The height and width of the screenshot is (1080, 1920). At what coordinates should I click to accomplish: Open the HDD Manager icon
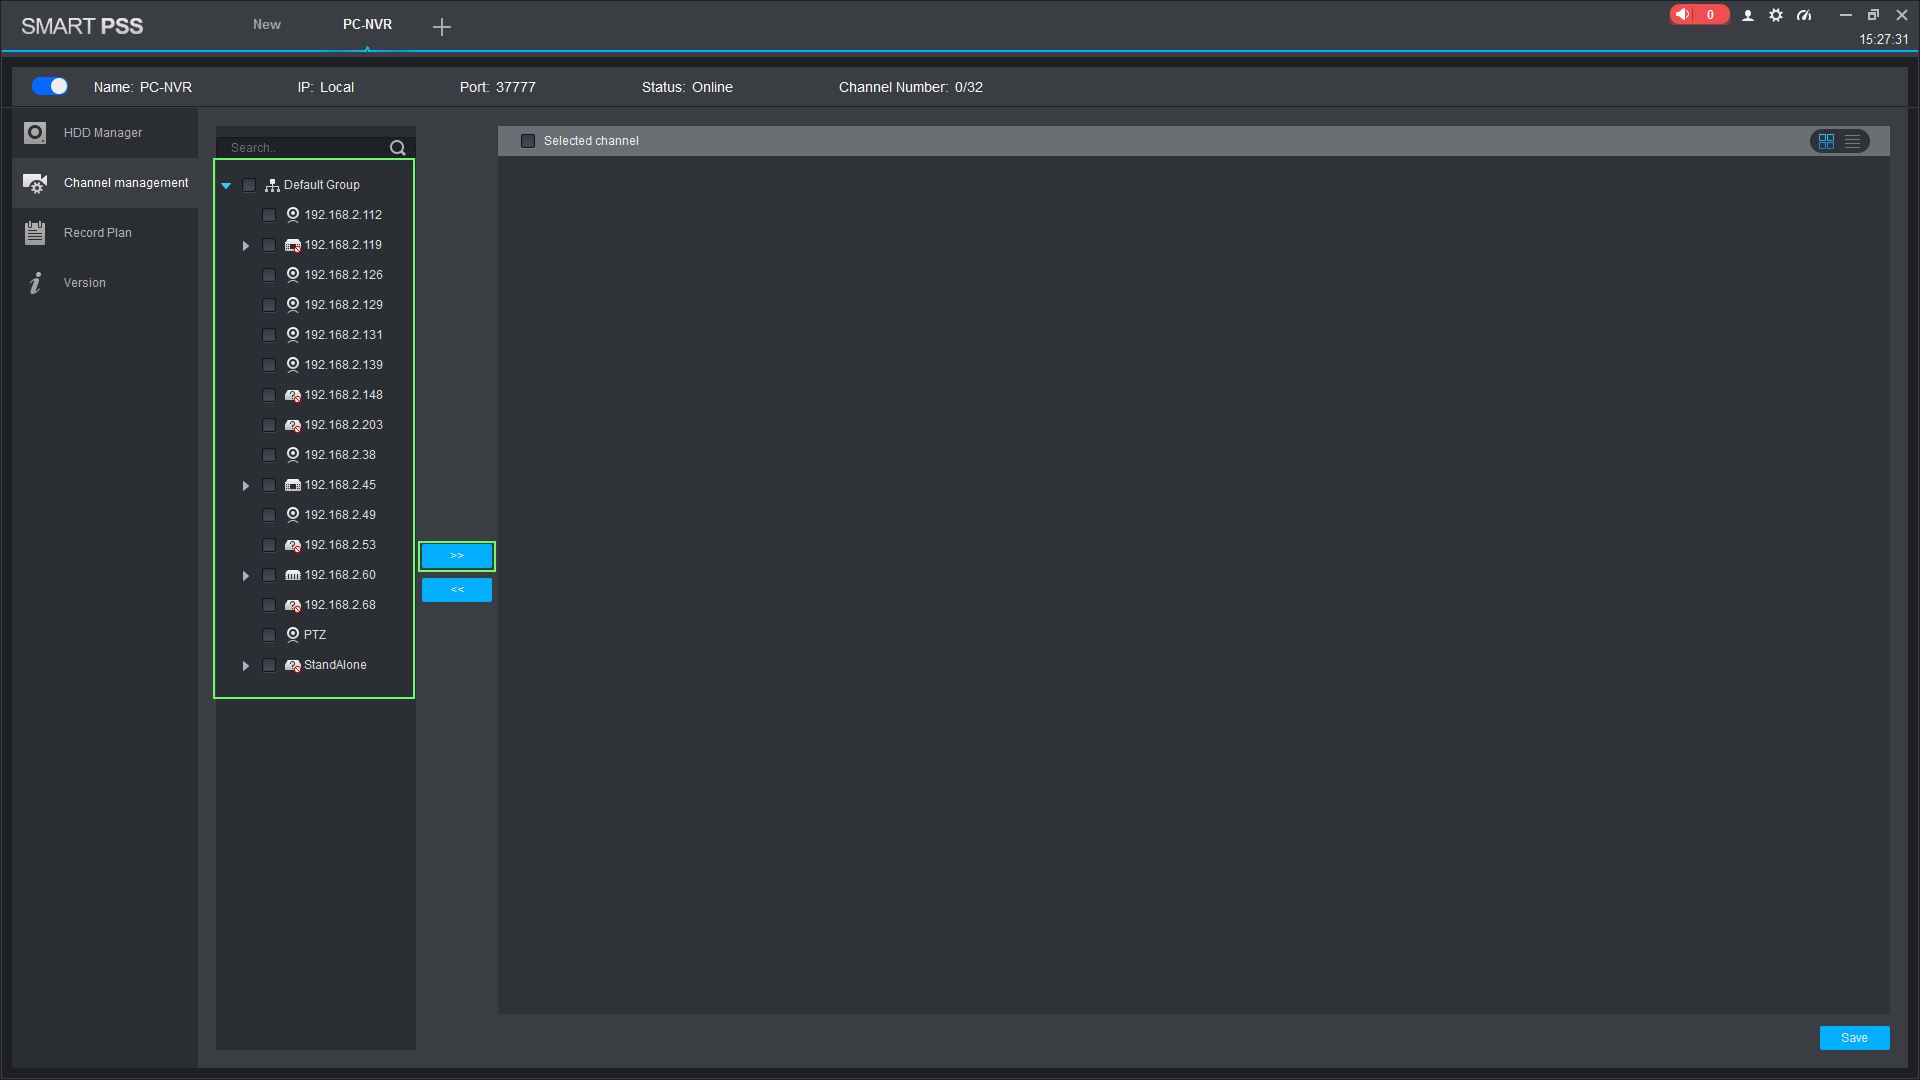[x=35, y=133]
